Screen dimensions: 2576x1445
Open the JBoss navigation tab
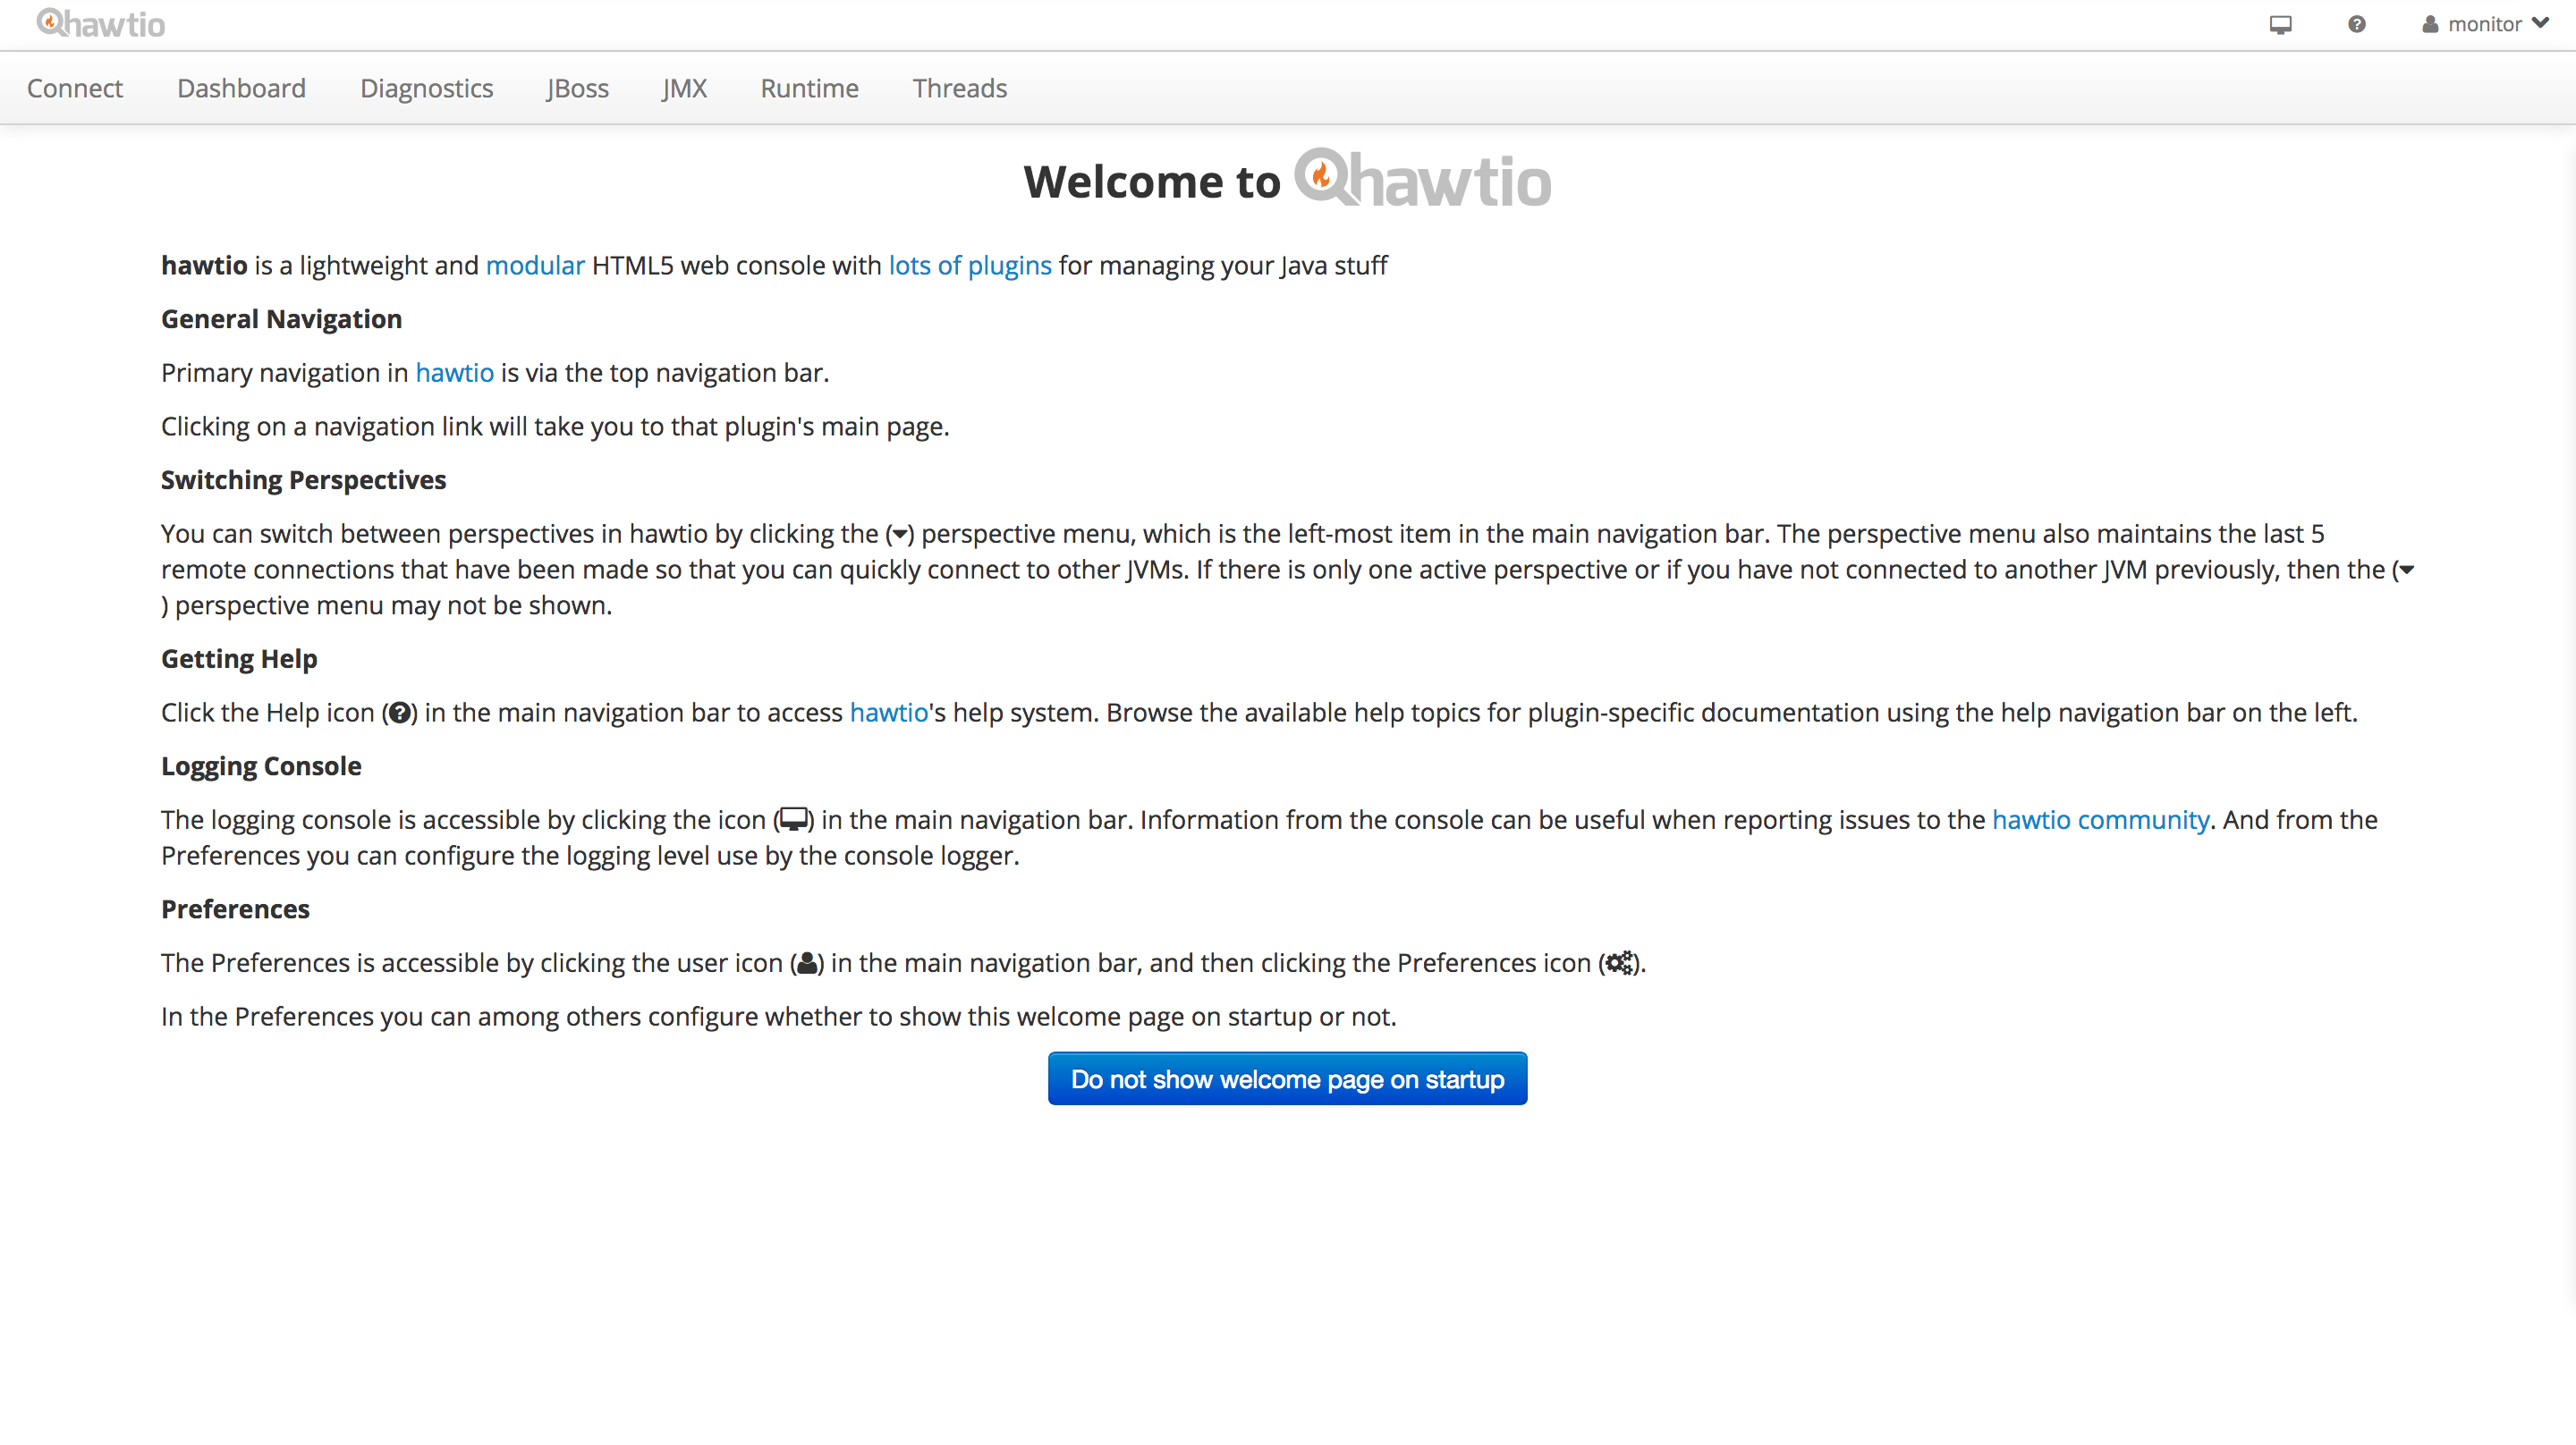point(578,88)
